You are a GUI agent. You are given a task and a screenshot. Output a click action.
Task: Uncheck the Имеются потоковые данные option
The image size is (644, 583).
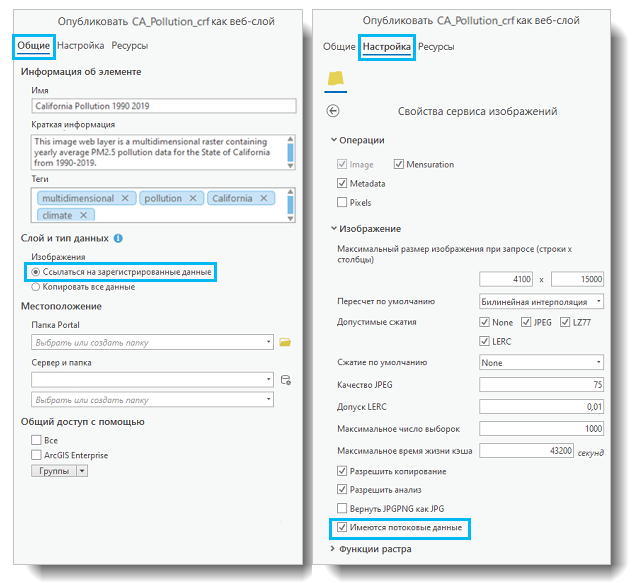point(342,526)
